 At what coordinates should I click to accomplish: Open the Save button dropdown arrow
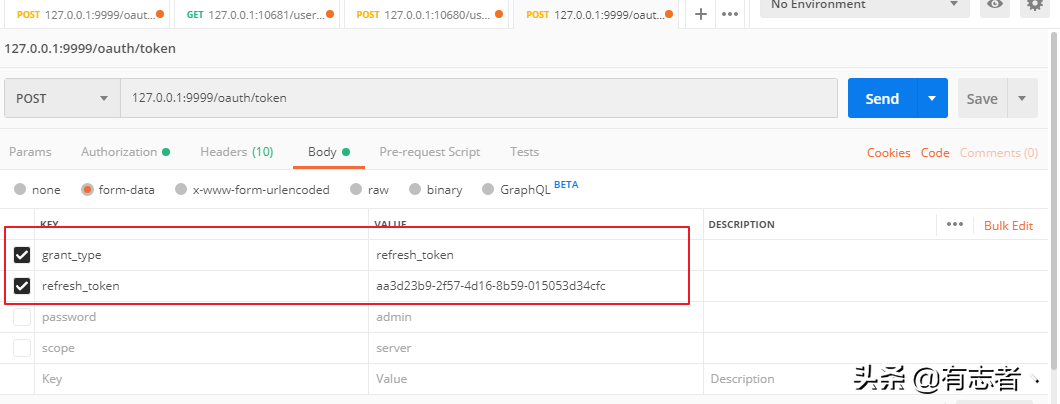(1022, 99)
